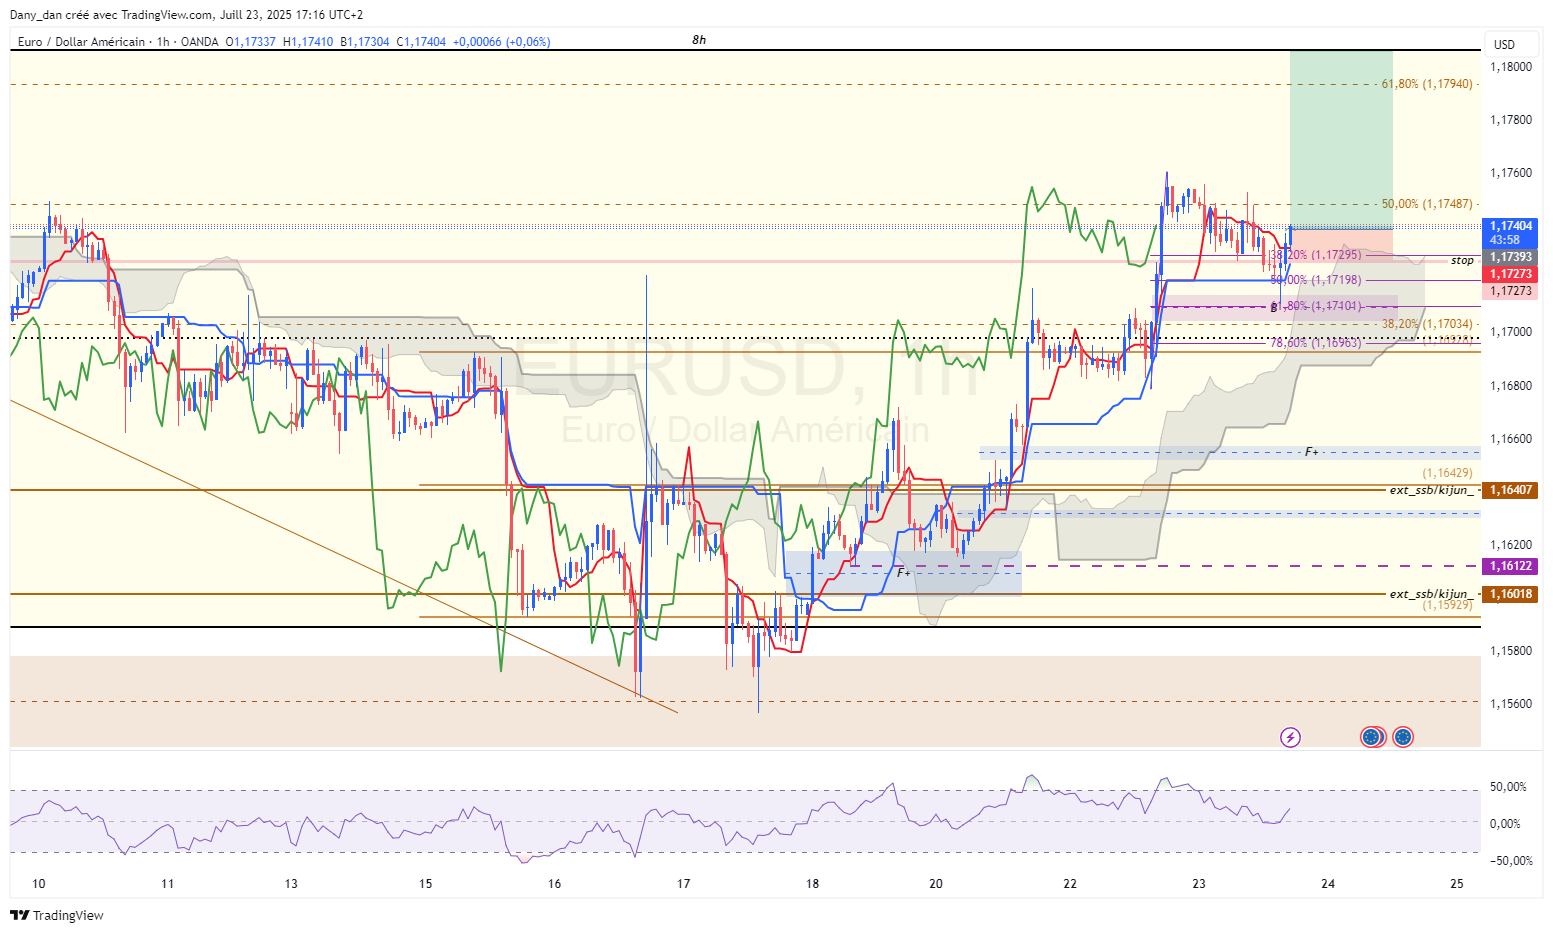
Task: Click the 0,00% oscillator axis label
Action: click(1505, 824)
